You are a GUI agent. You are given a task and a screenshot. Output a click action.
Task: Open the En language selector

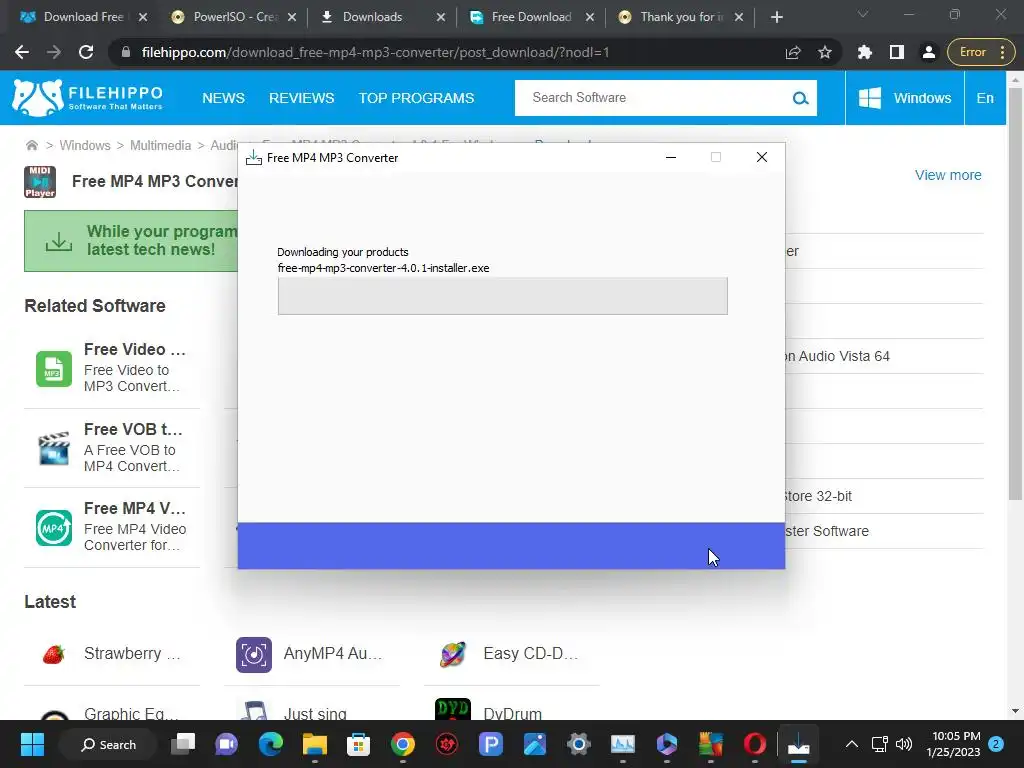[985, 98]
